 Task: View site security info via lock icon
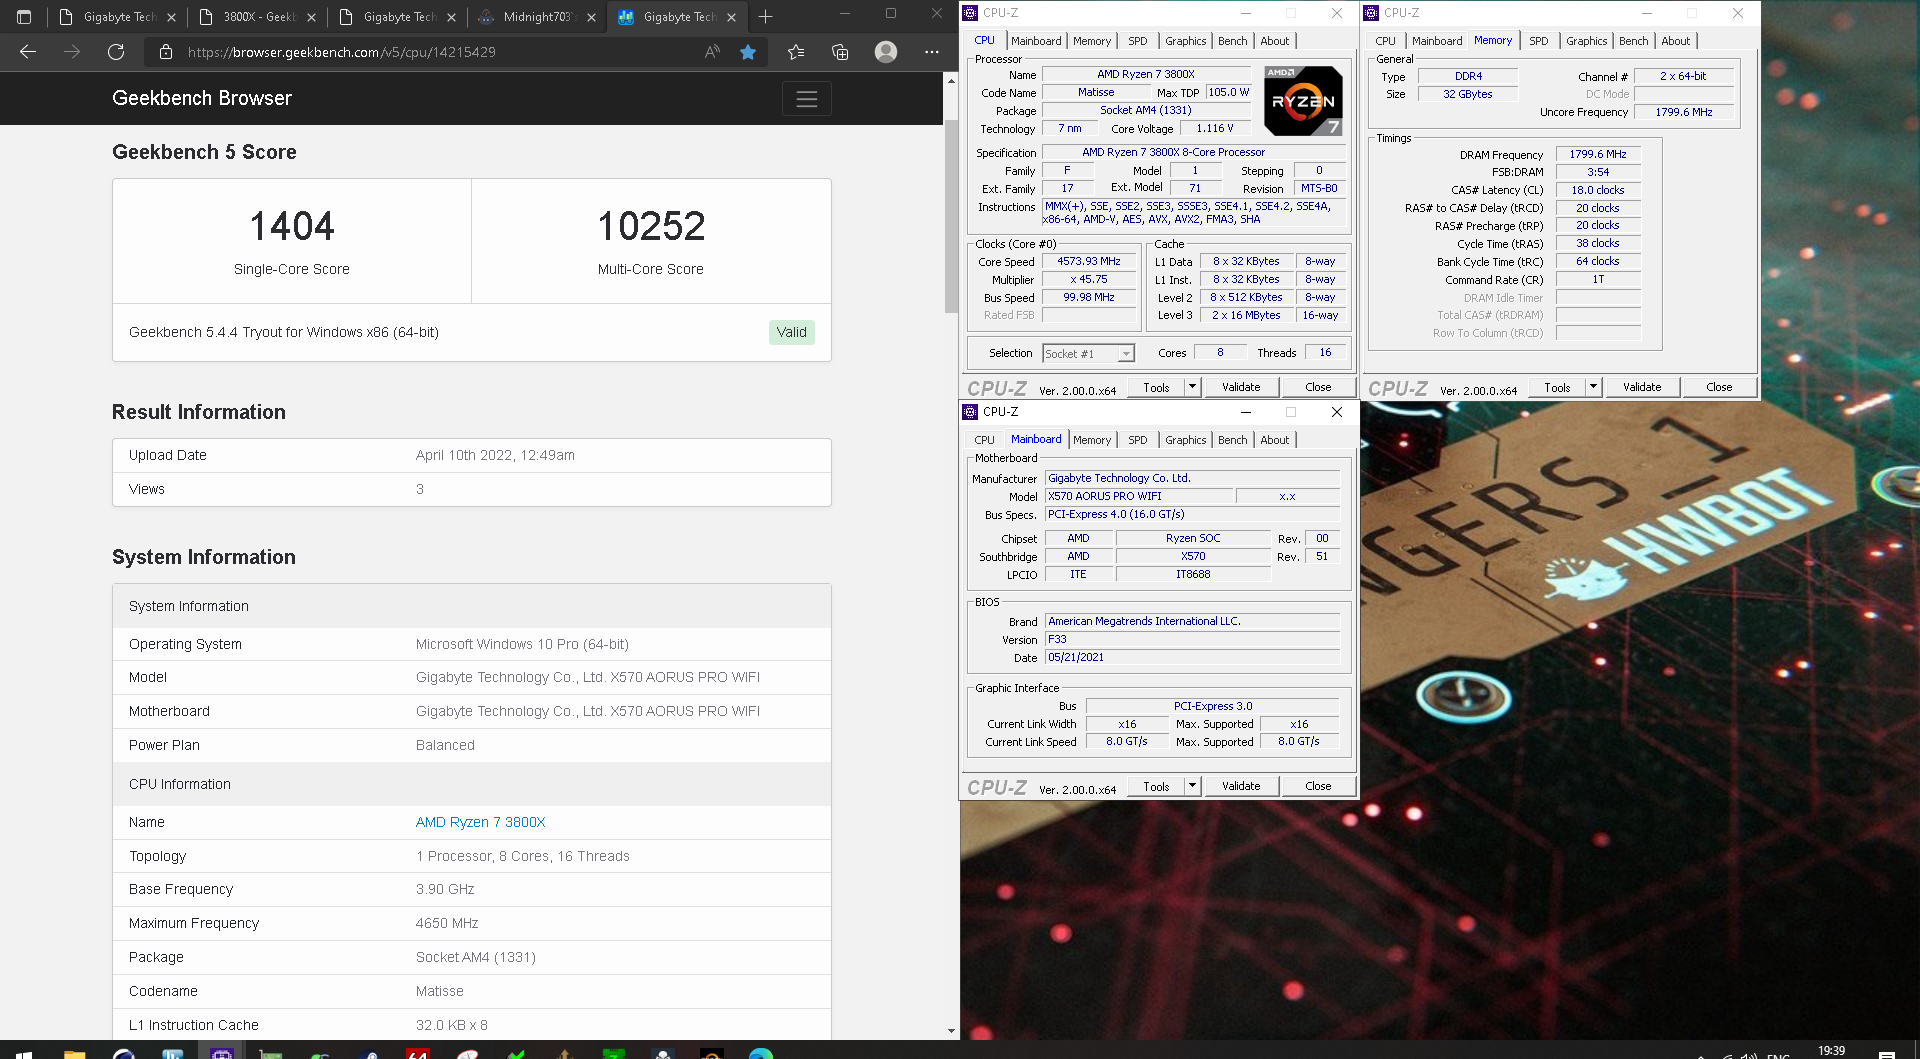point(166,52)
